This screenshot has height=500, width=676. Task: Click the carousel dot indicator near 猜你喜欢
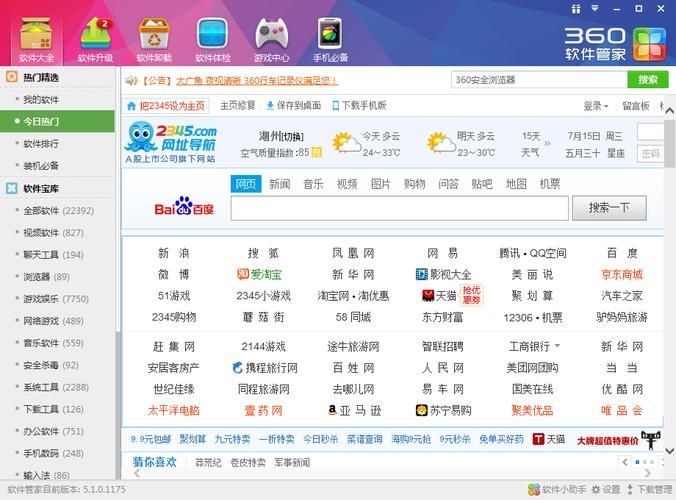tap(637, 462)
